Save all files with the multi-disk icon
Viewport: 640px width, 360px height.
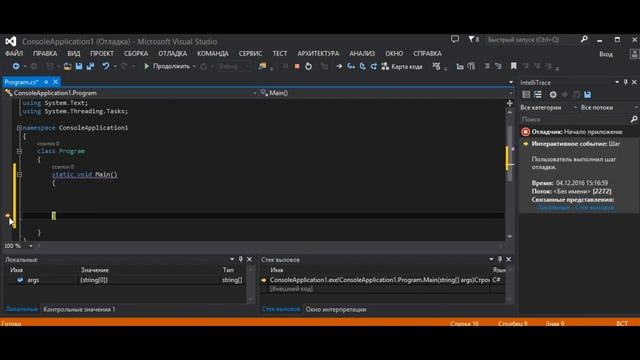[90, 66]
